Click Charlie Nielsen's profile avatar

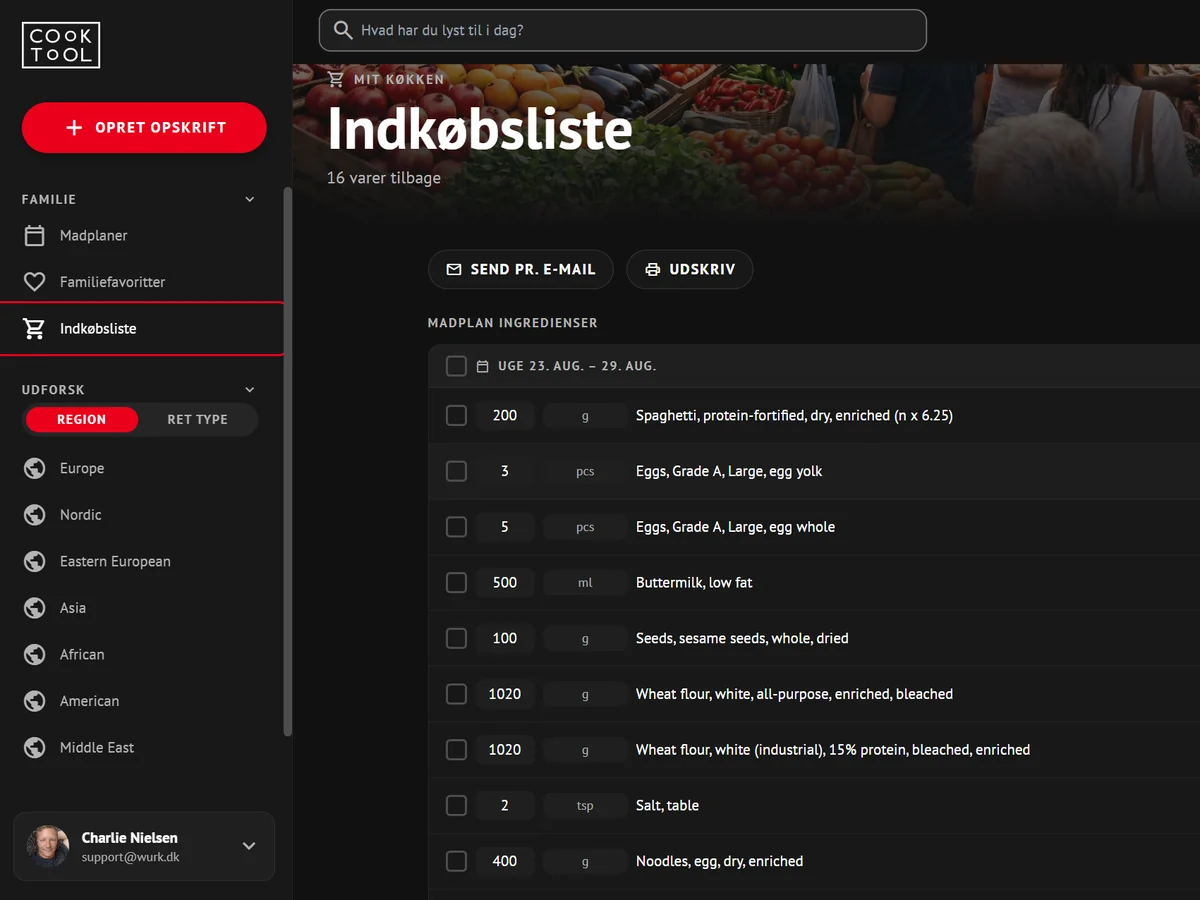[48, 846]
